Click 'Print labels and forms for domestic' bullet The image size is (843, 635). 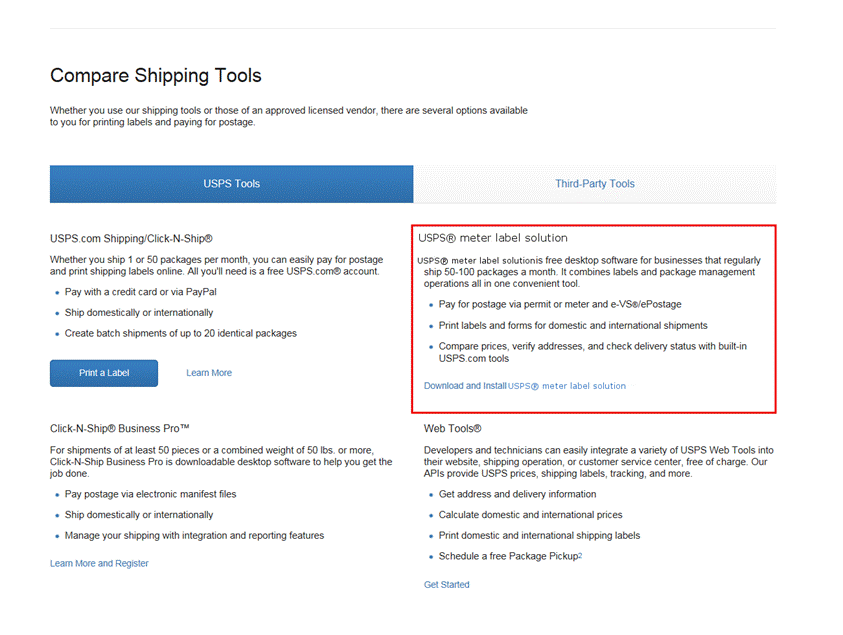click(573, 326)
